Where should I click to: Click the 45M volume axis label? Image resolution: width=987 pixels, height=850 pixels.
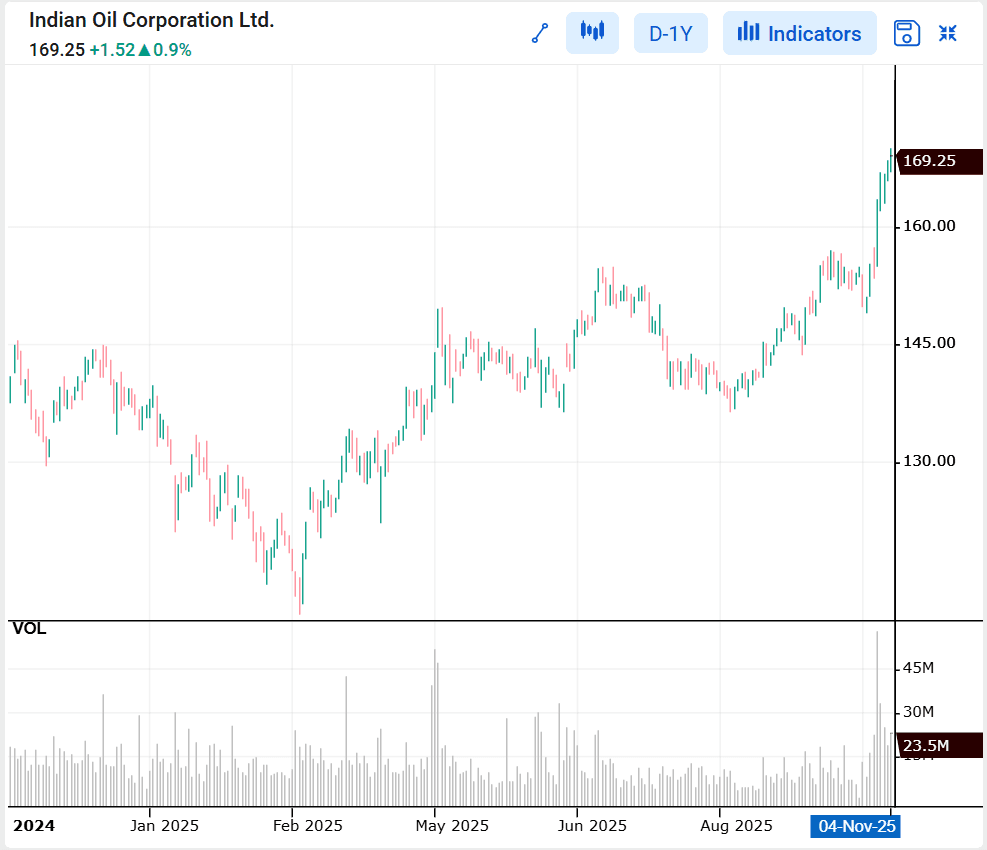coord(918,668)
